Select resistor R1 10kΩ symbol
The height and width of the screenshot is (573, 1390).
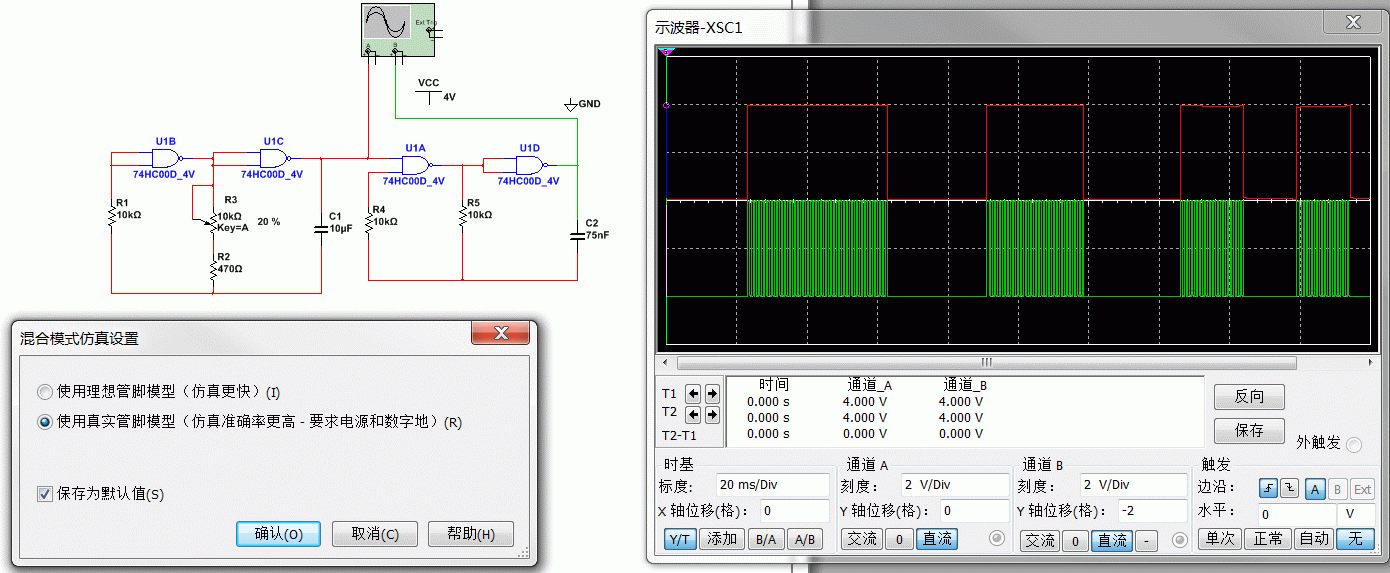pyautogui.click(x=112, y=214)
